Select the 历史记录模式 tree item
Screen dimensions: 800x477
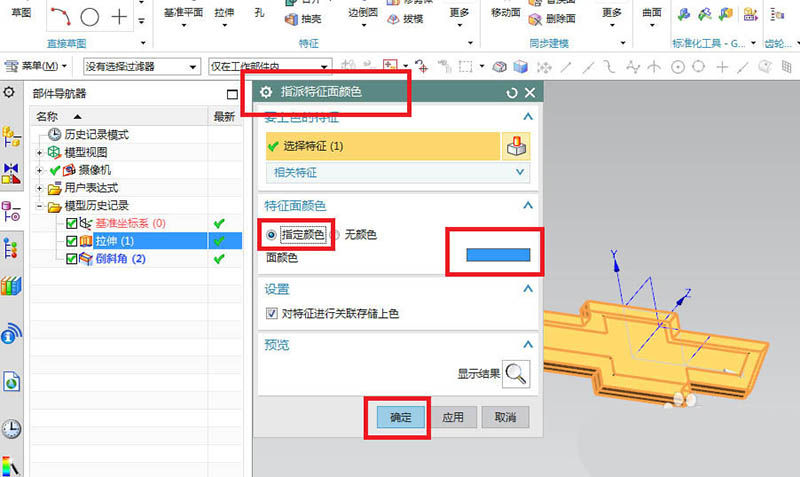96,135
